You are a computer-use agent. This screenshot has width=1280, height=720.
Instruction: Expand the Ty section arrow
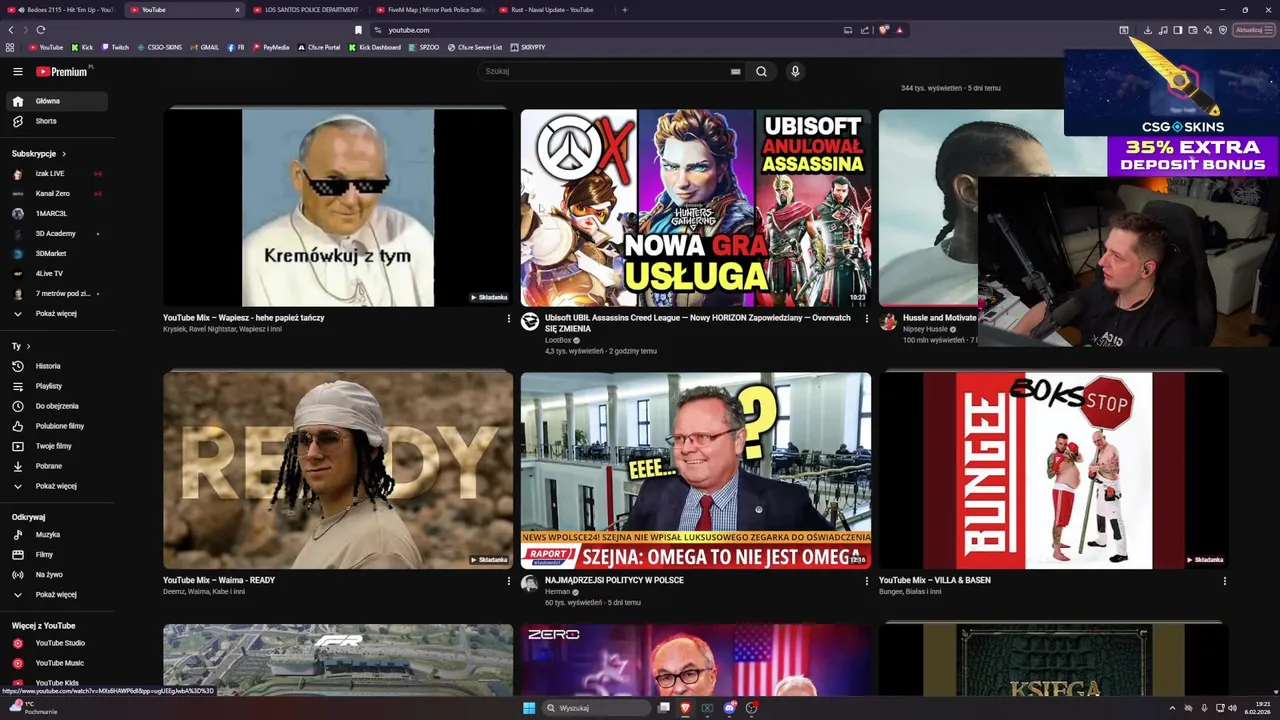coord(28,346)
